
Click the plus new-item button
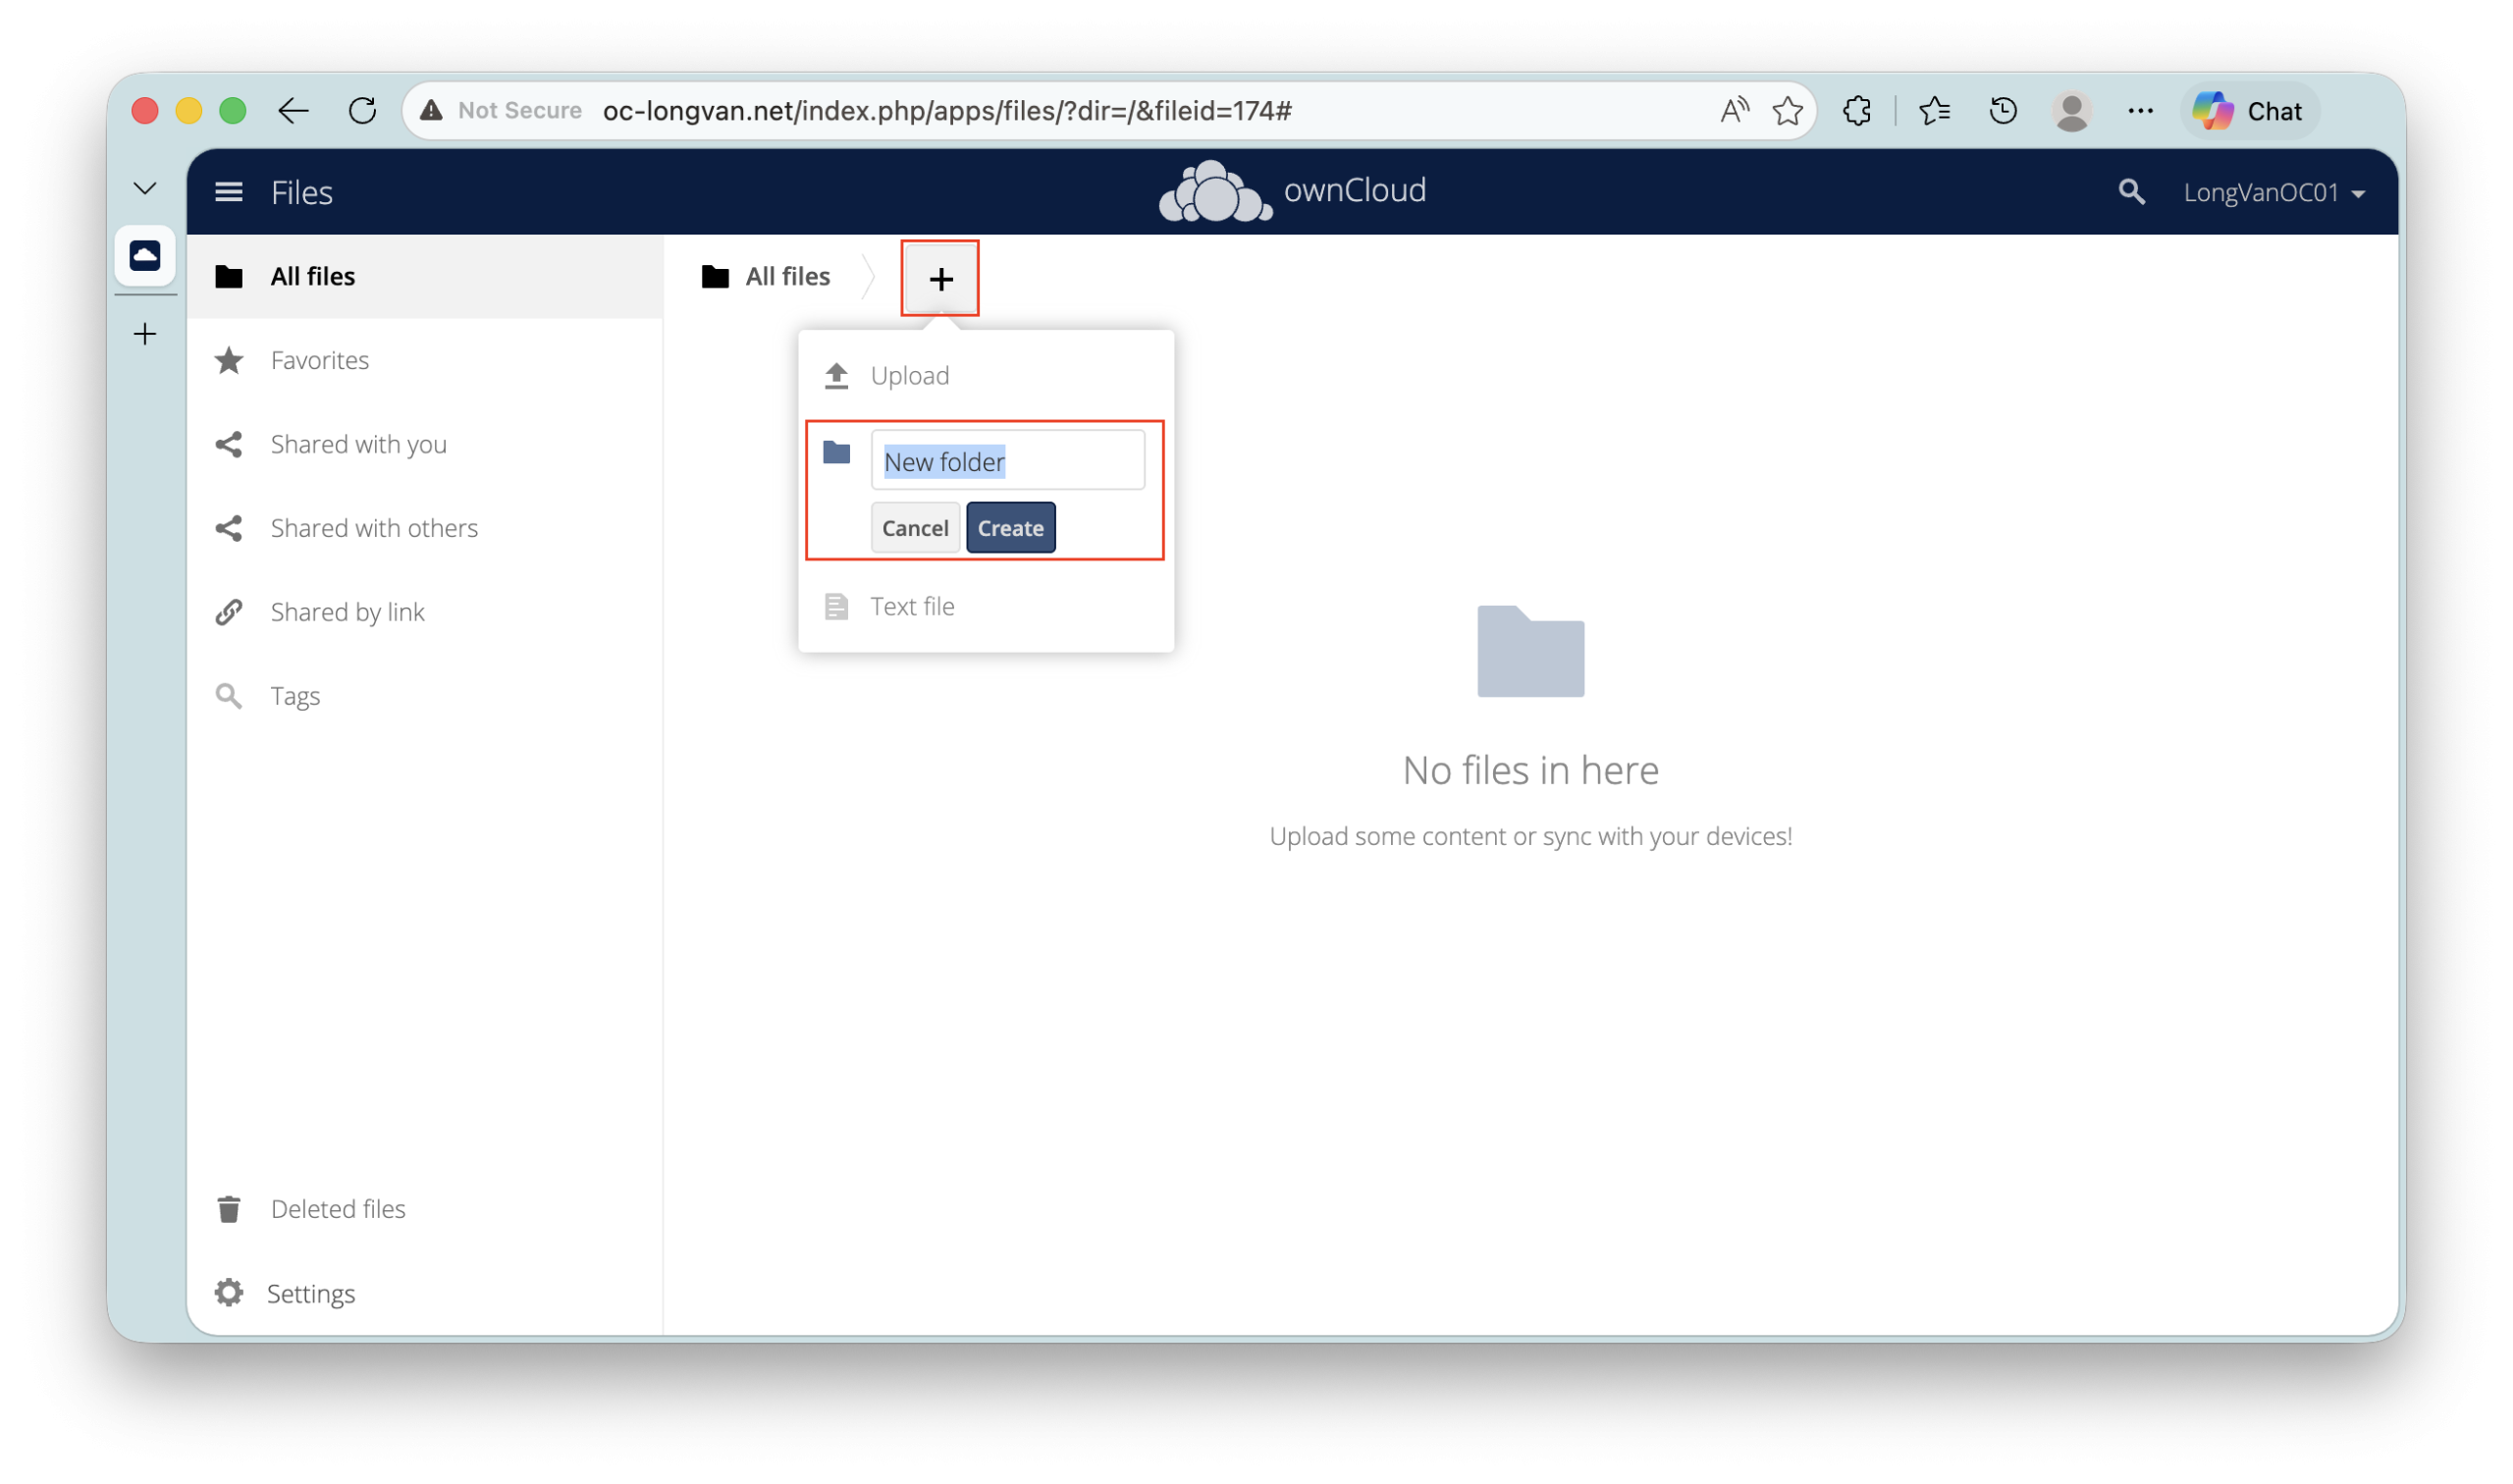[940, 279]
